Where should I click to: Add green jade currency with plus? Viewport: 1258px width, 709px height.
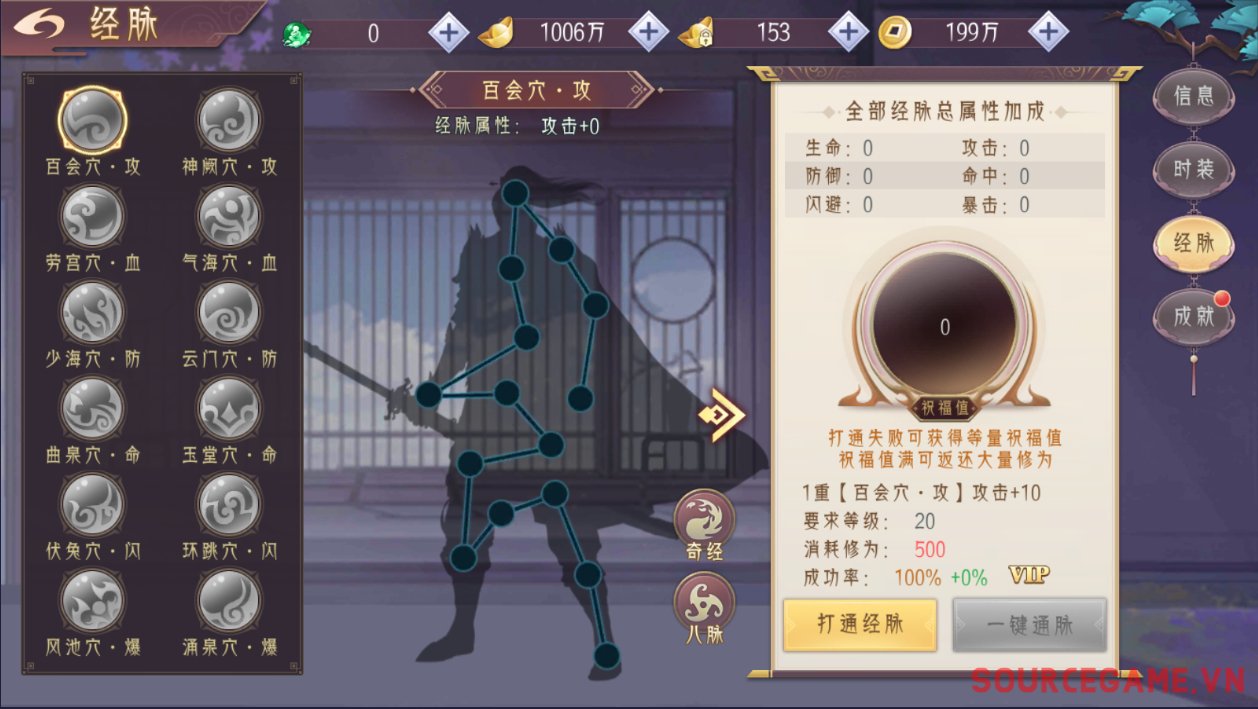point(449,32)
